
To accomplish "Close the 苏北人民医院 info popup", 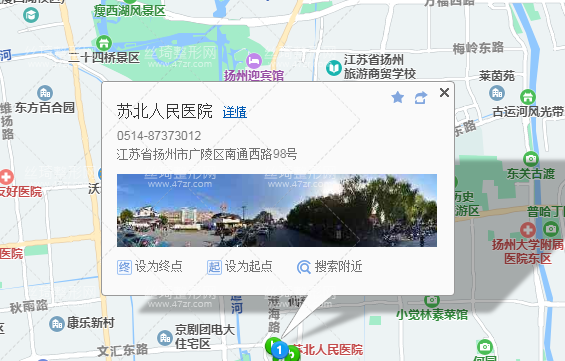I will tap(444, 93).
